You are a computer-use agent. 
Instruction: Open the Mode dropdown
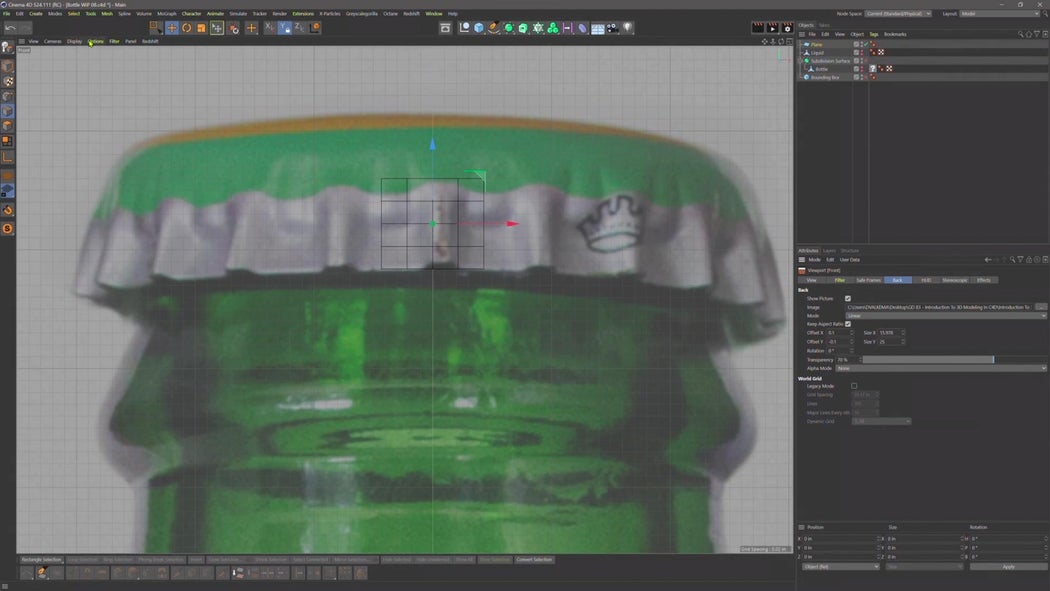tap(946, 316)
